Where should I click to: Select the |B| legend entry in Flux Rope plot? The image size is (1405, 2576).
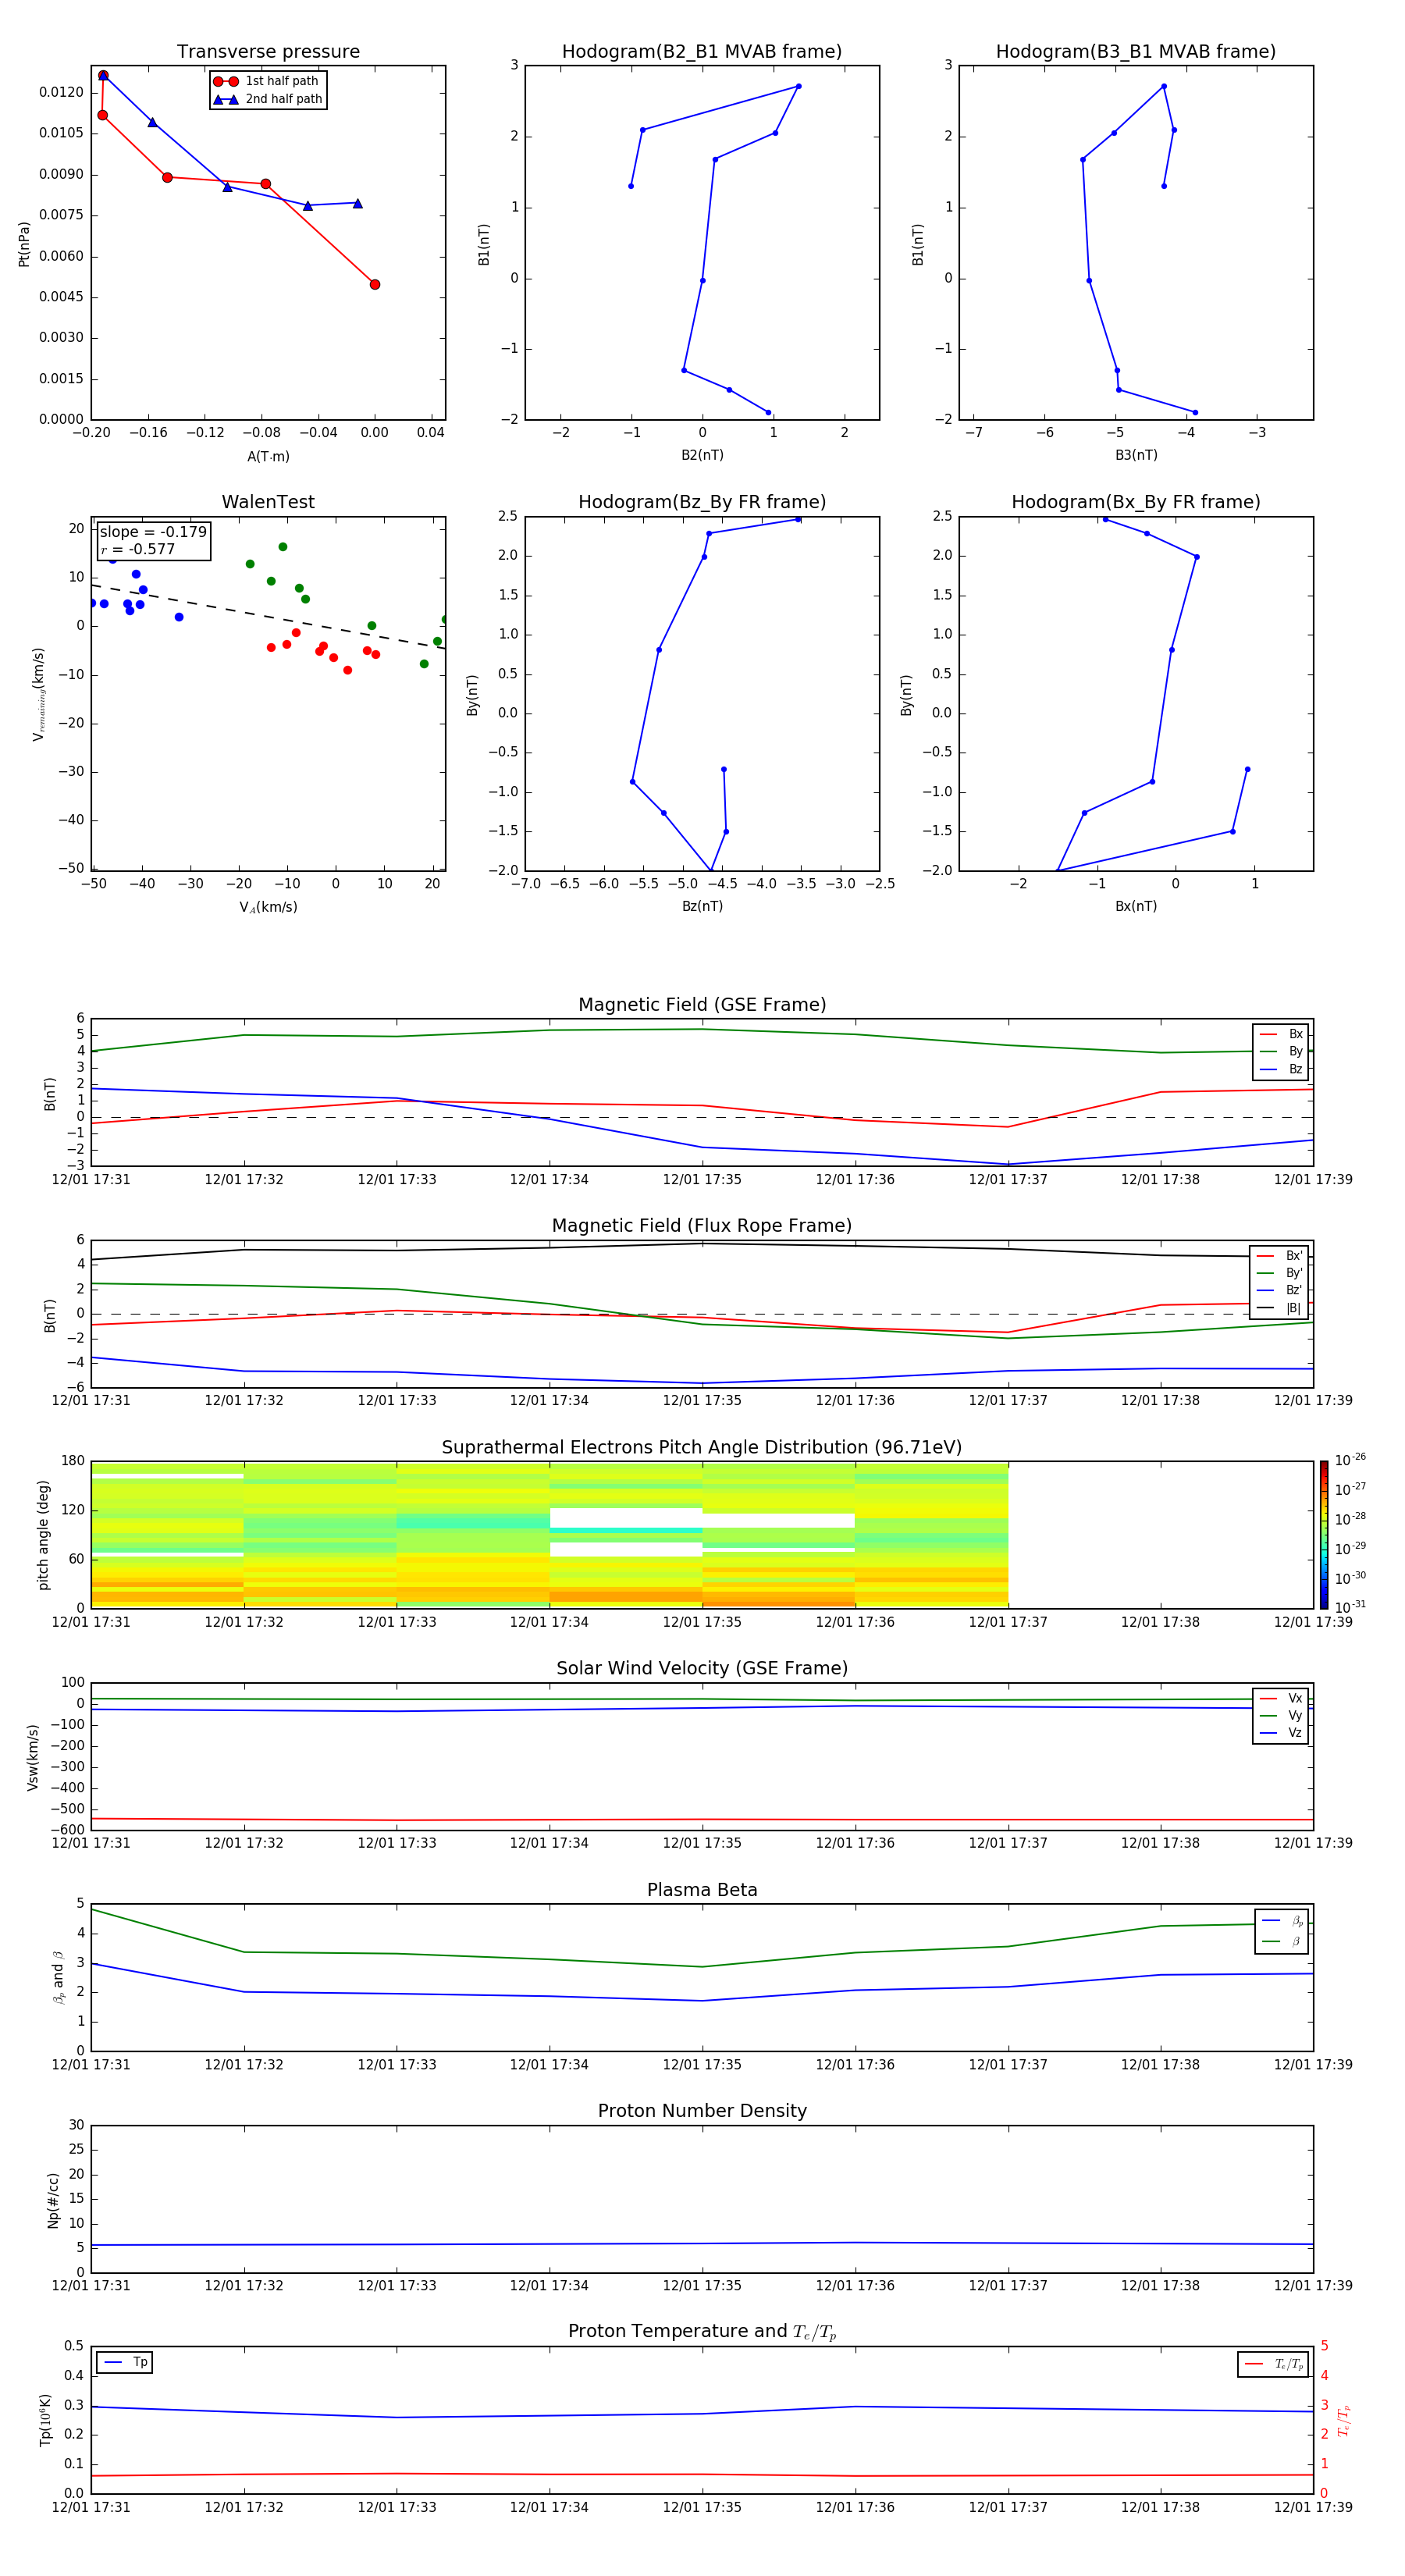pos(1279,1308)
